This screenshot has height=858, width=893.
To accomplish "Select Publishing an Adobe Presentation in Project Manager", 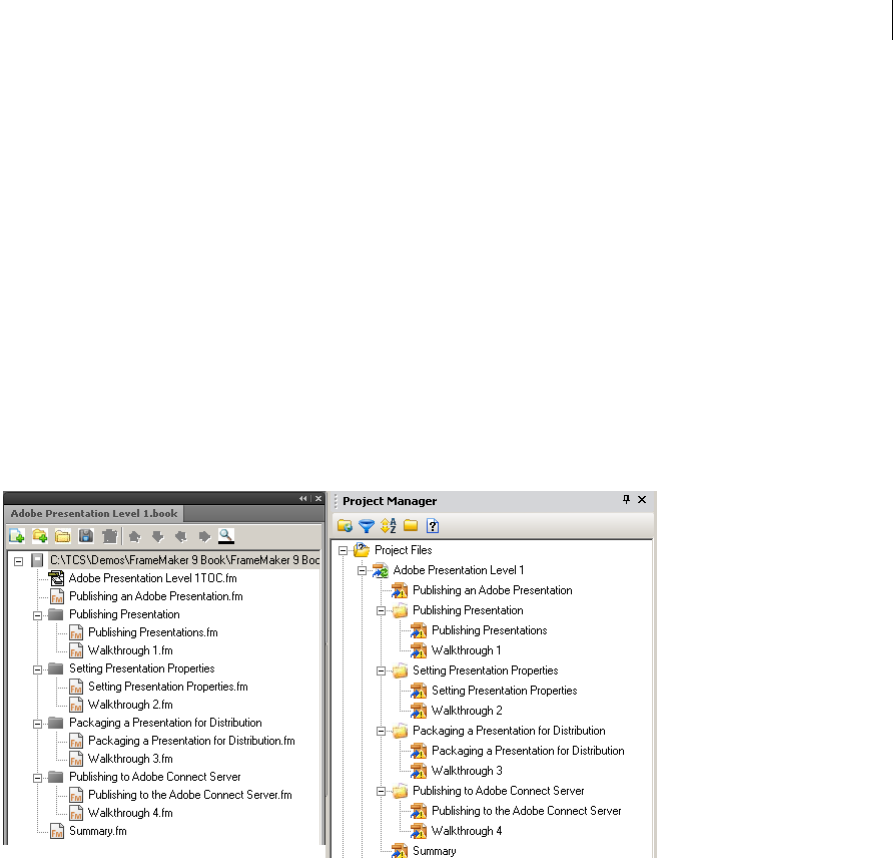I will (x=493, y=590).
